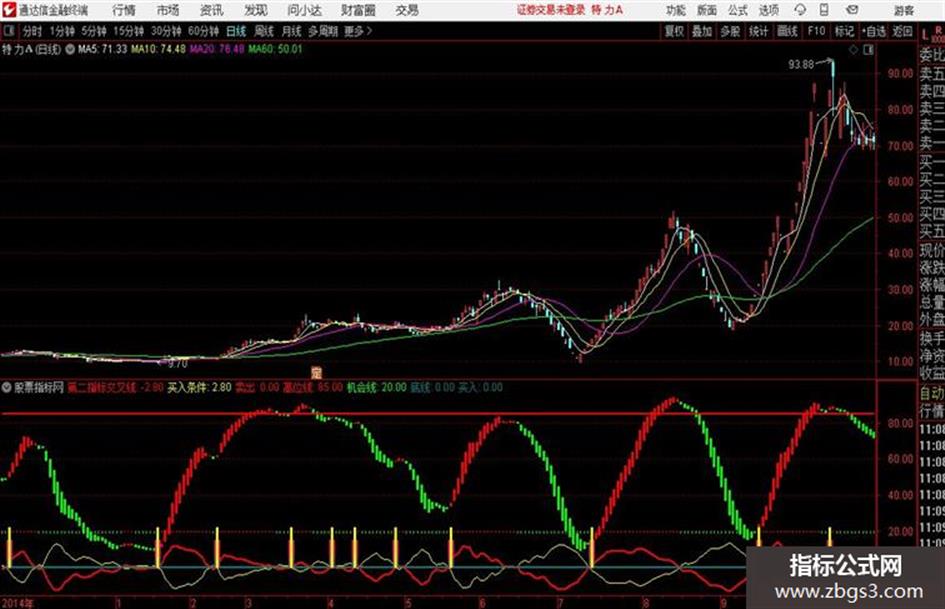
Task: Switch to the 15分钟 period tab
Action: tap(129, 31)
